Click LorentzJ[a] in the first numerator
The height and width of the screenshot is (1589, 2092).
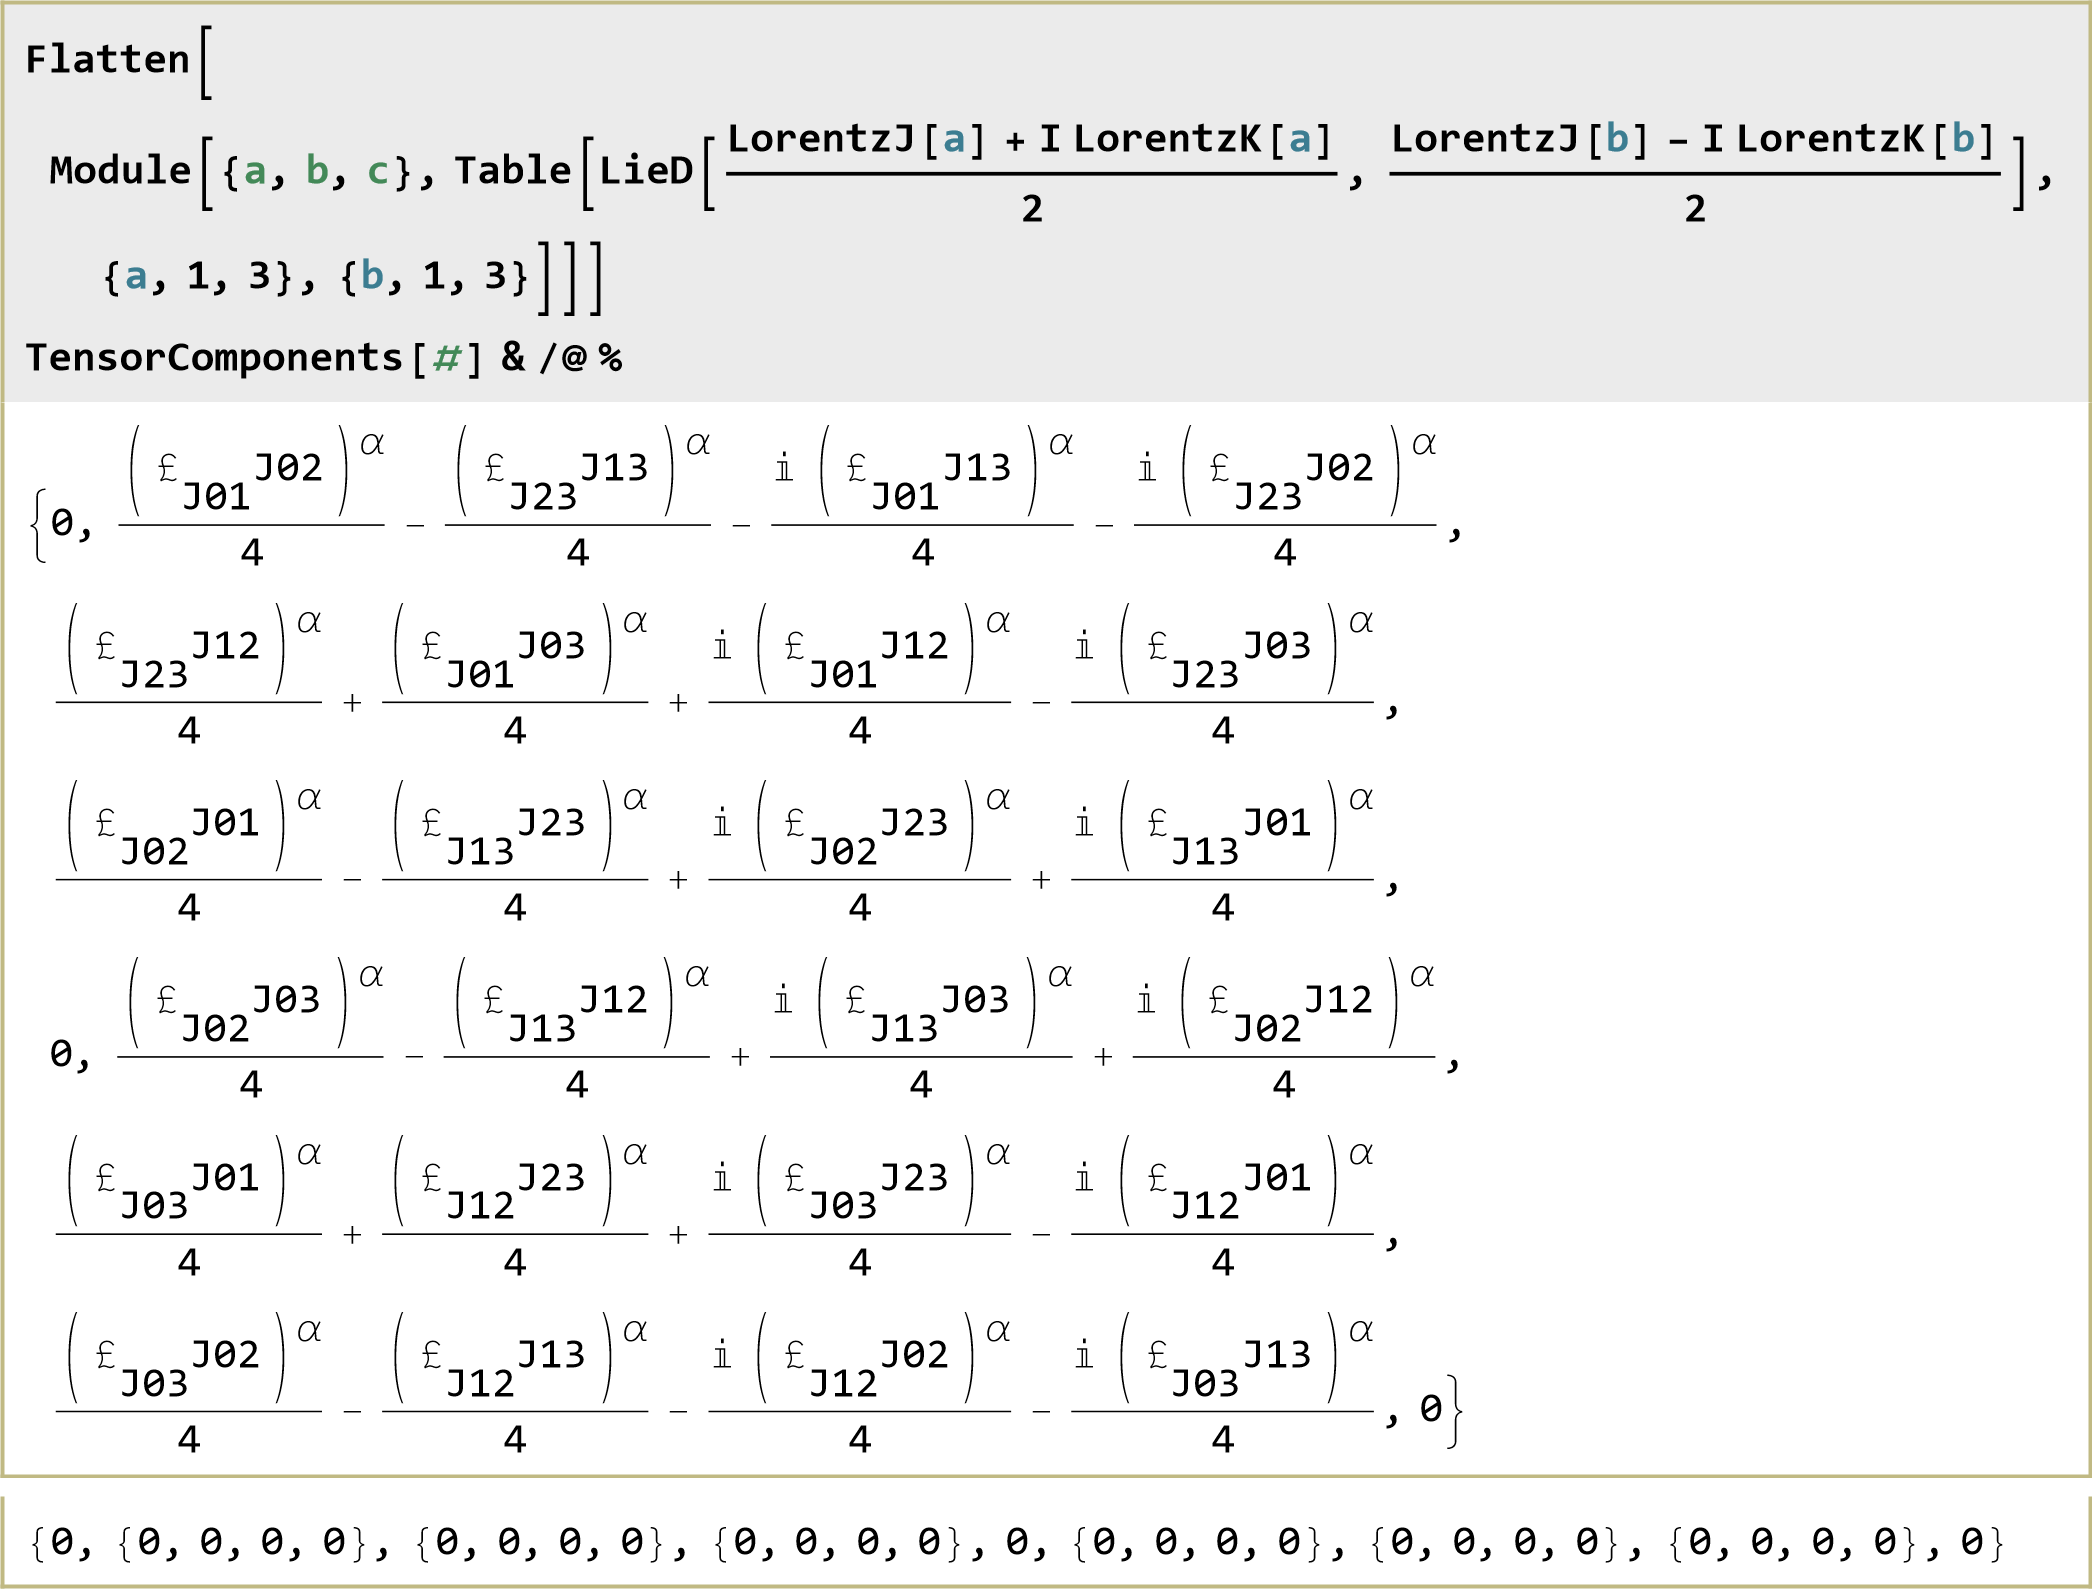[x=856, y=140]
